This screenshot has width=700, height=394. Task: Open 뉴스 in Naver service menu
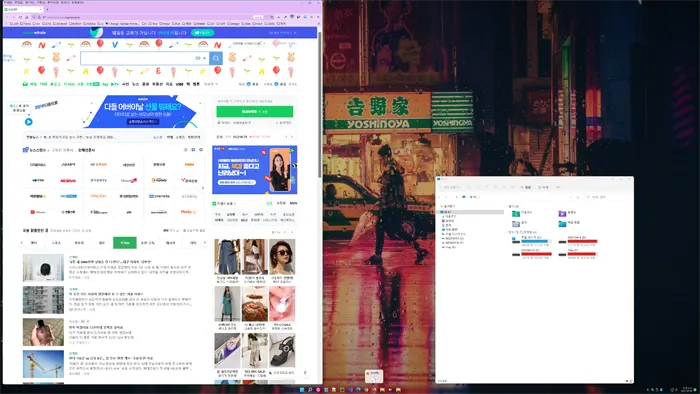pos(135,84)
